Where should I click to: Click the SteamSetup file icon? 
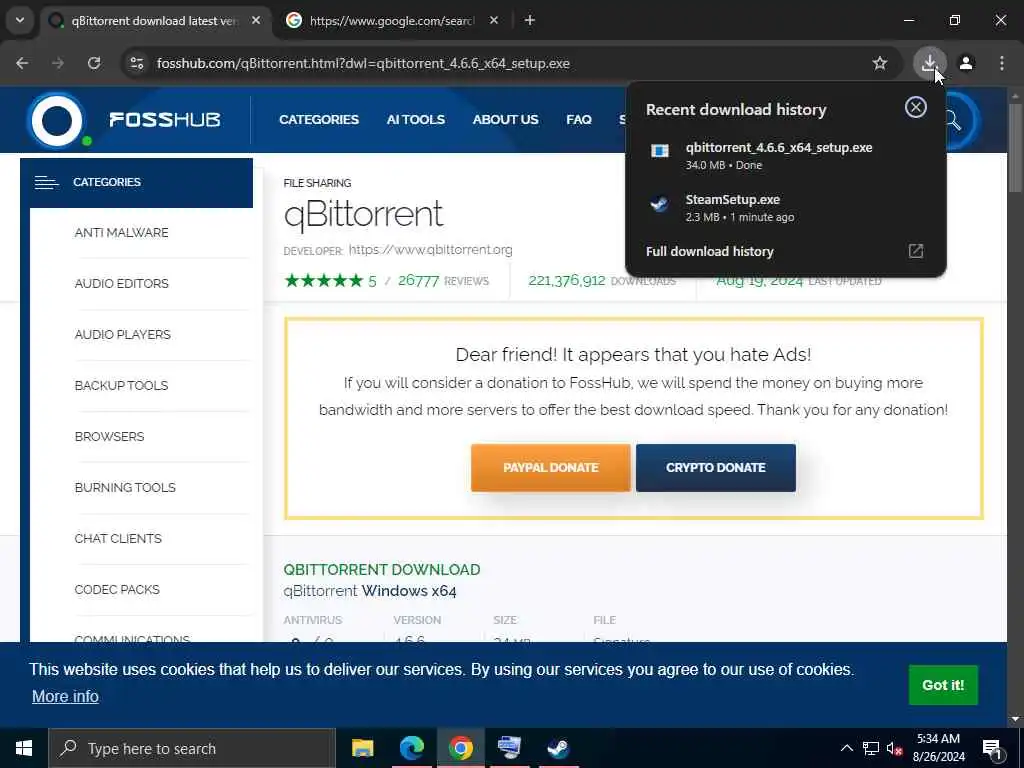coord(660,204)
